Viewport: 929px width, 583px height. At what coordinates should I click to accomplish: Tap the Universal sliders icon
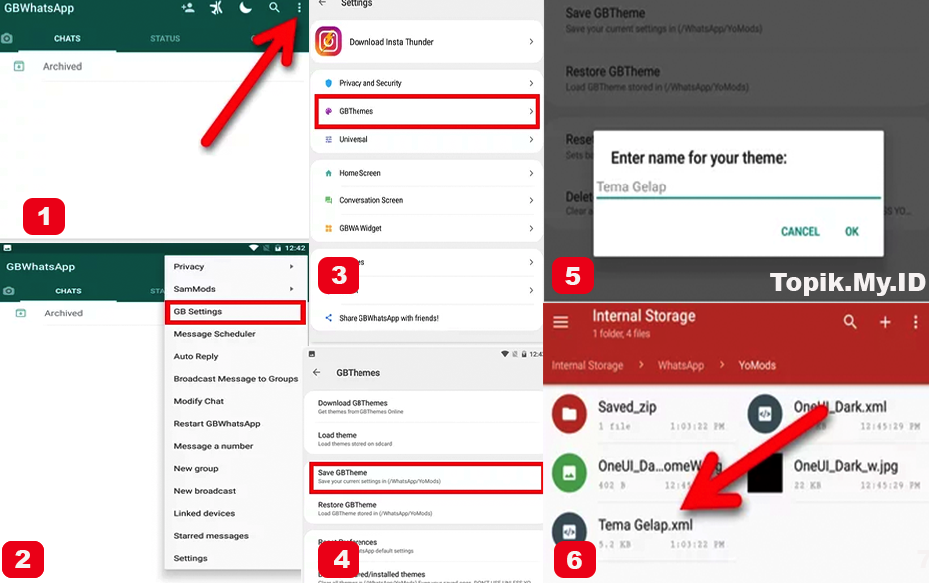[x=329, y=139]
